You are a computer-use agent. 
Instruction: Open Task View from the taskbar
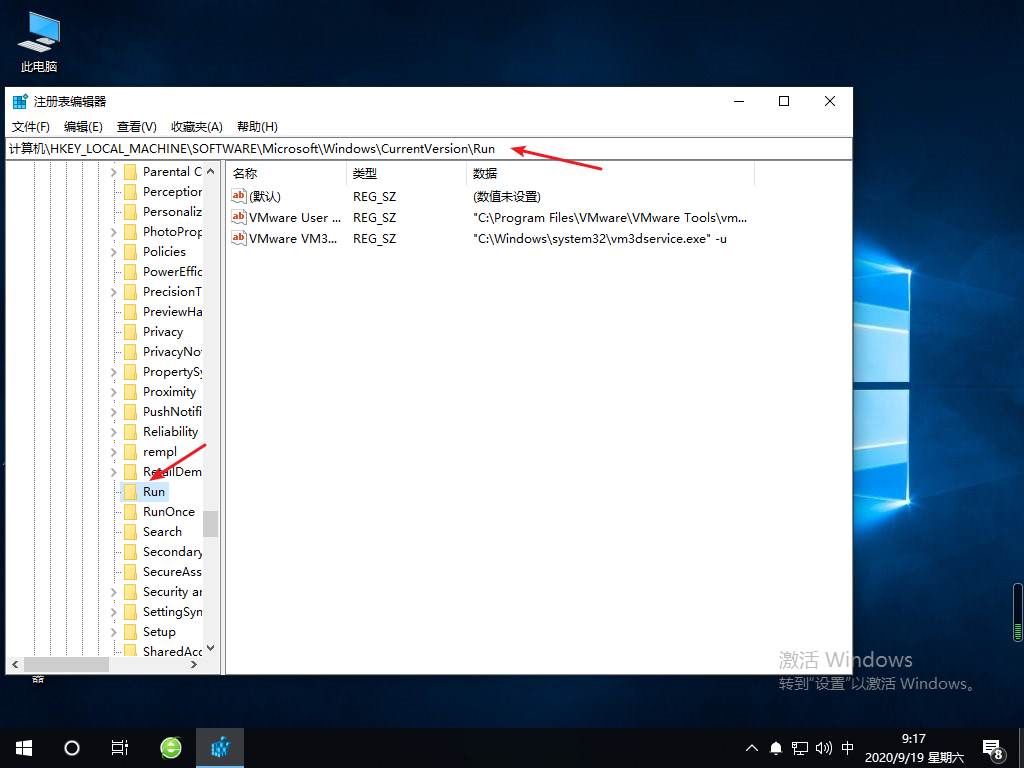(119, 747)
